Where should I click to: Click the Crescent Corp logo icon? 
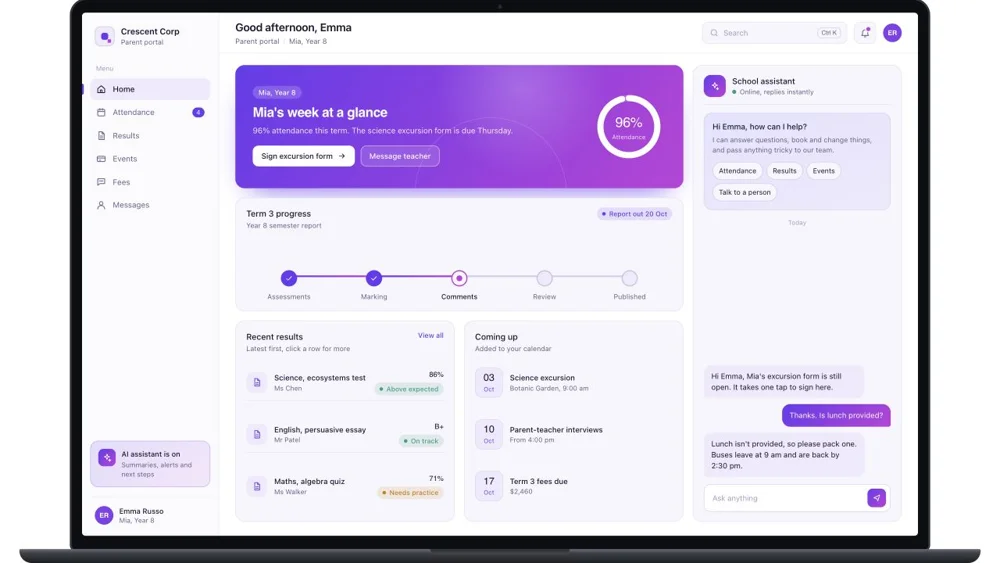(x=105, y=36)
